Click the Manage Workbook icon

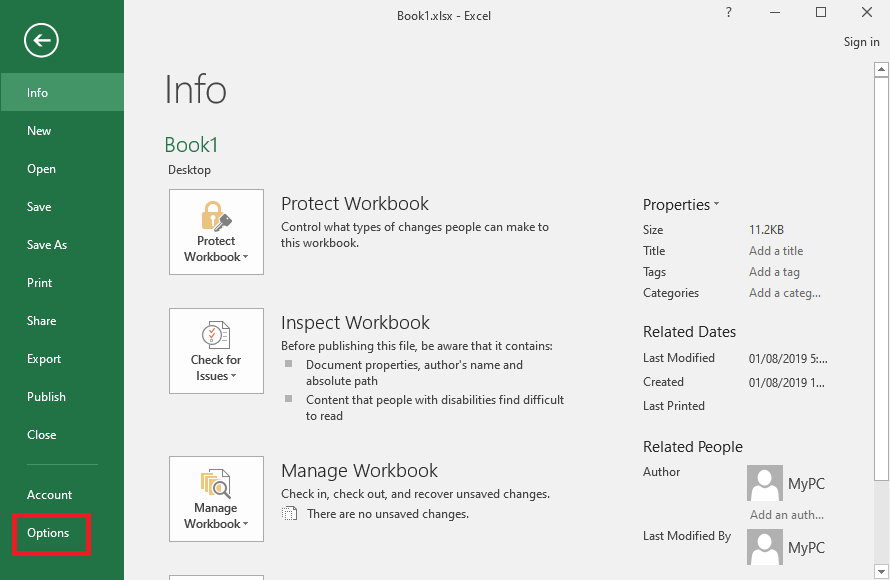[216, 484]
